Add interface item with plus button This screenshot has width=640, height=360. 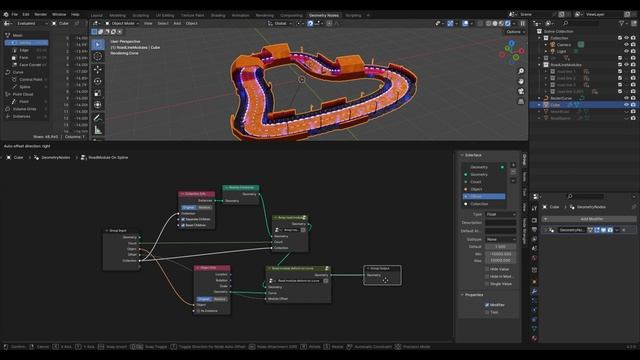pyautogui.click(x=513, y=165)
